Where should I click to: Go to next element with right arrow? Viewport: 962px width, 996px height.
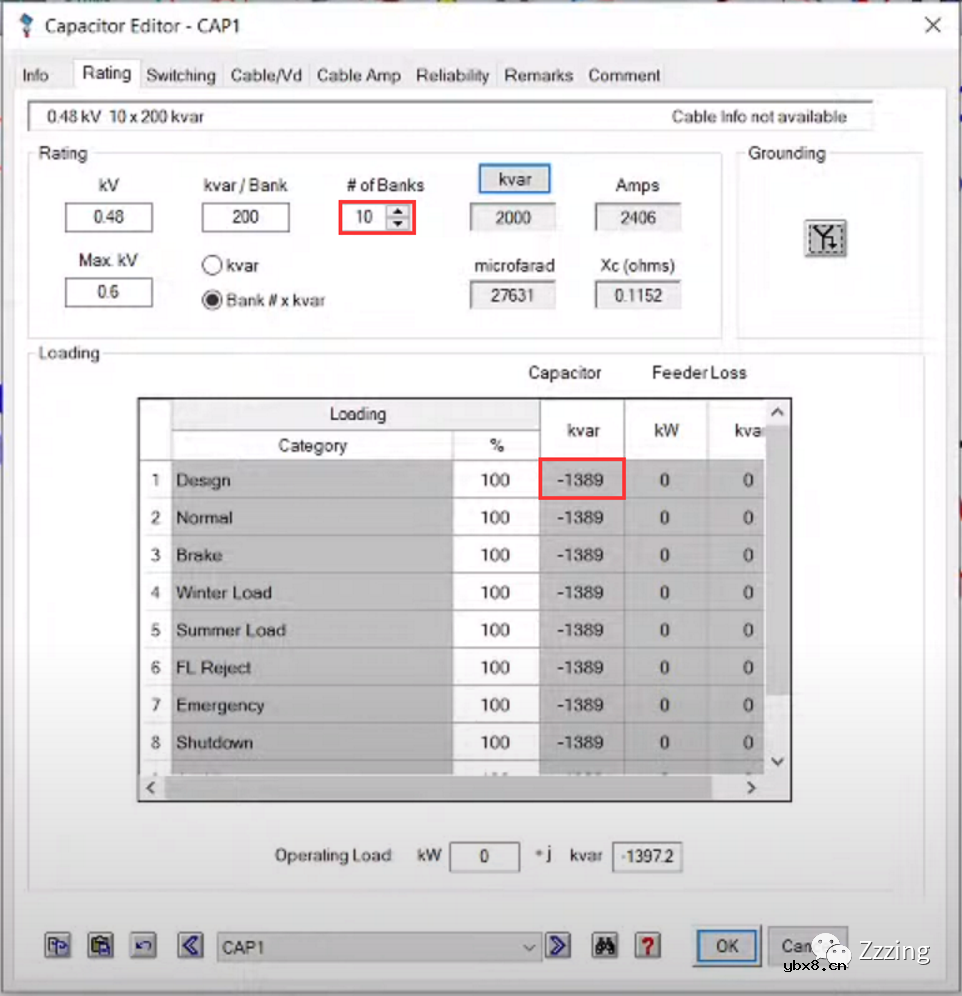pyautogui.click(x=558, y=945)
